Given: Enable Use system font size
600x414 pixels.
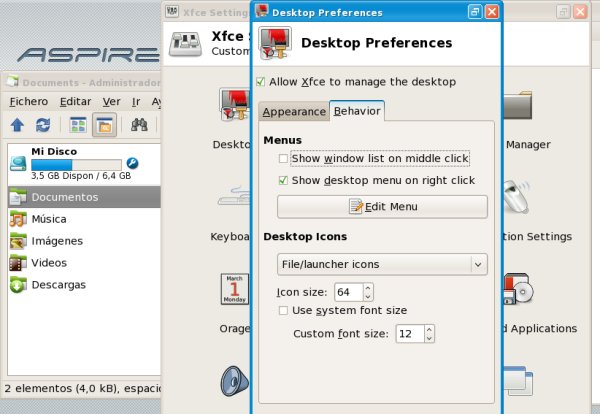Looking at the screenshot, I should 284,311.
